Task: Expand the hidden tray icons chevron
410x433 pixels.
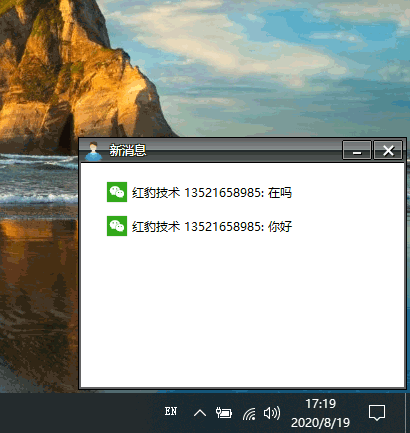Action: click(200, 413)
